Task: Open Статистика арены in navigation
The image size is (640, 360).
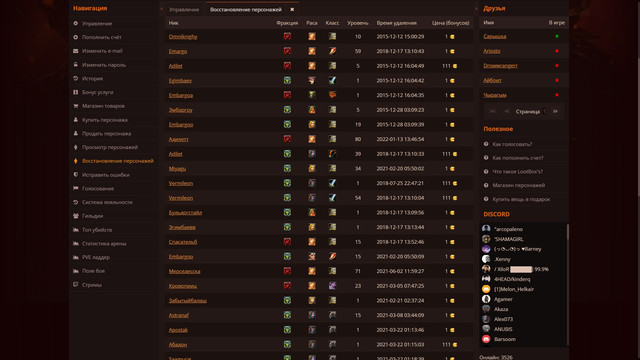Action: (104, 244)
